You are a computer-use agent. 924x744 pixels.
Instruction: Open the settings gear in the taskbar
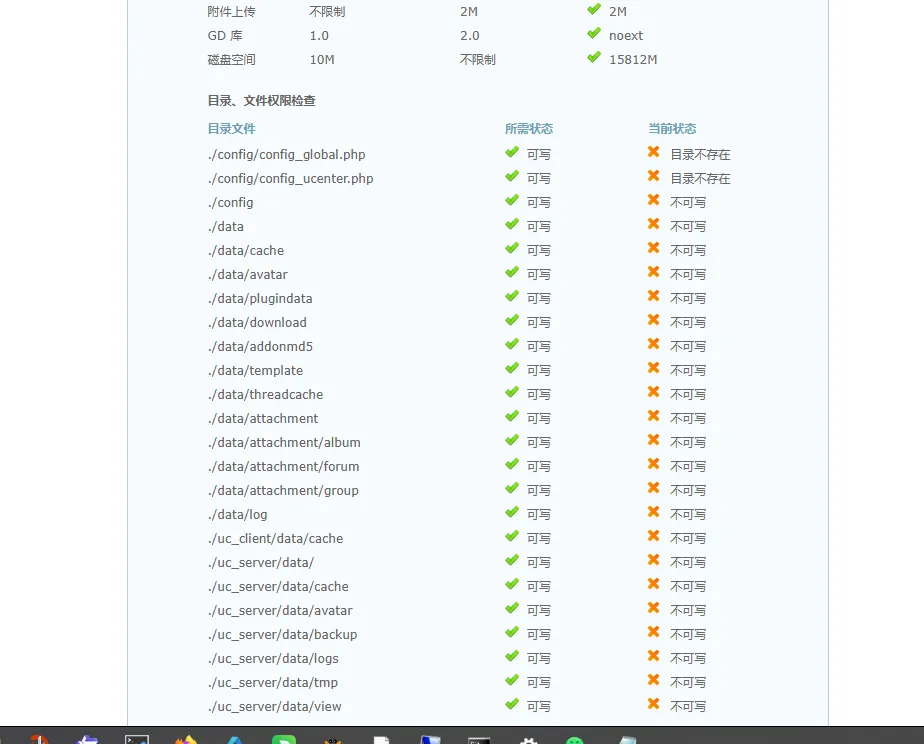click(x=528, y=740)
